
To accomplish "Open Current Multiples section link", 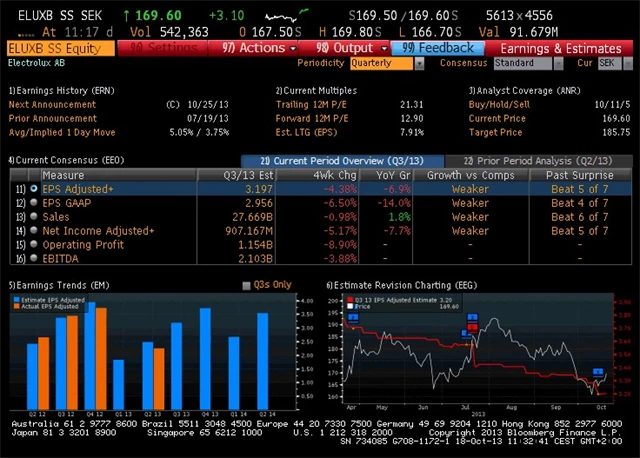I will coord(316,91).
